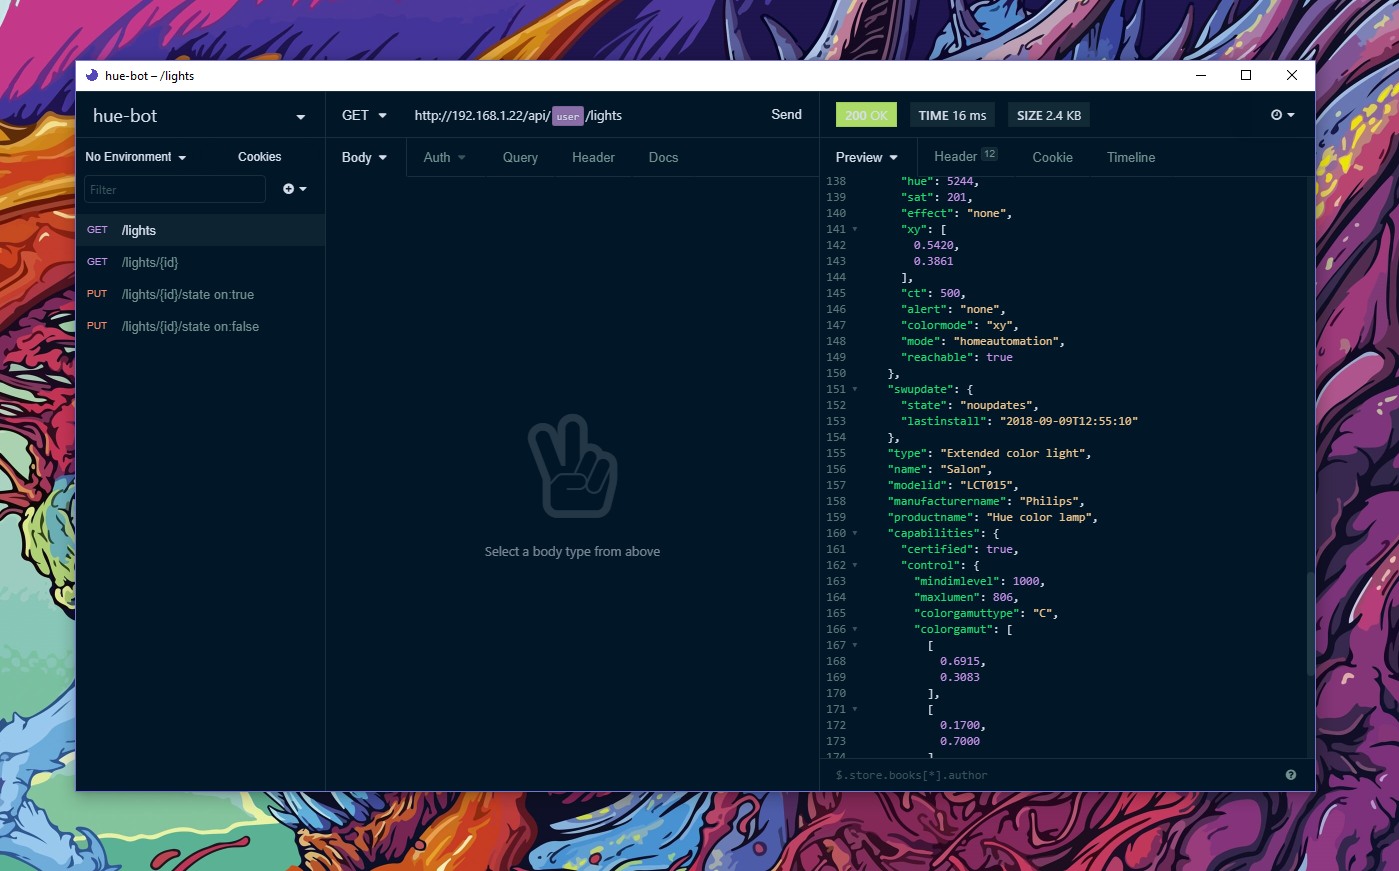
Task: Switch to the Docs tab
Action: (x=663, y=157)
